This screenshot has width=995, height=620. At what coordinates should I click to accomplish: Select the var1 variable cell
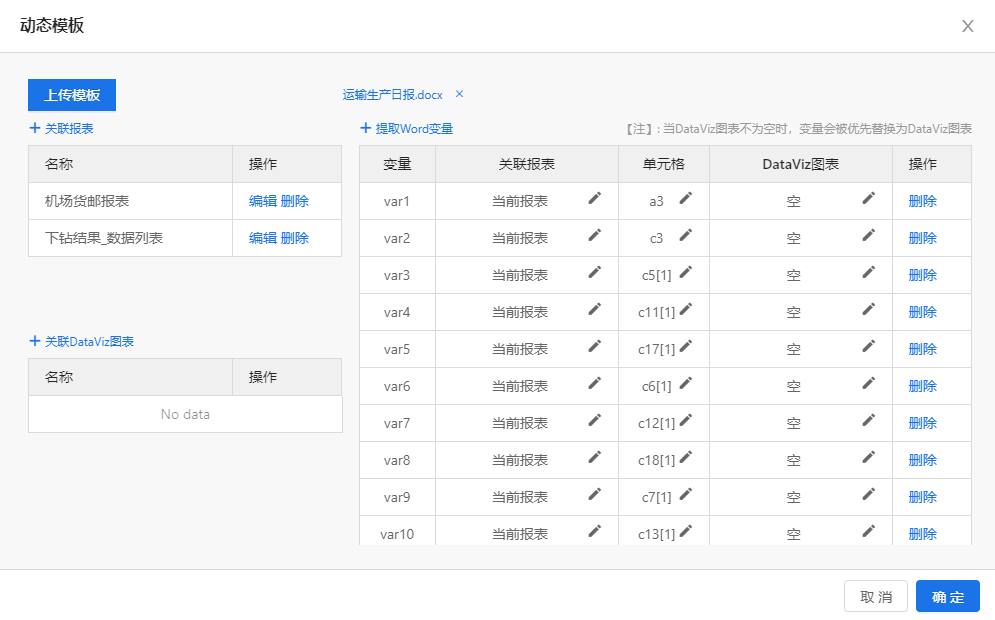[x=397, y=201]
